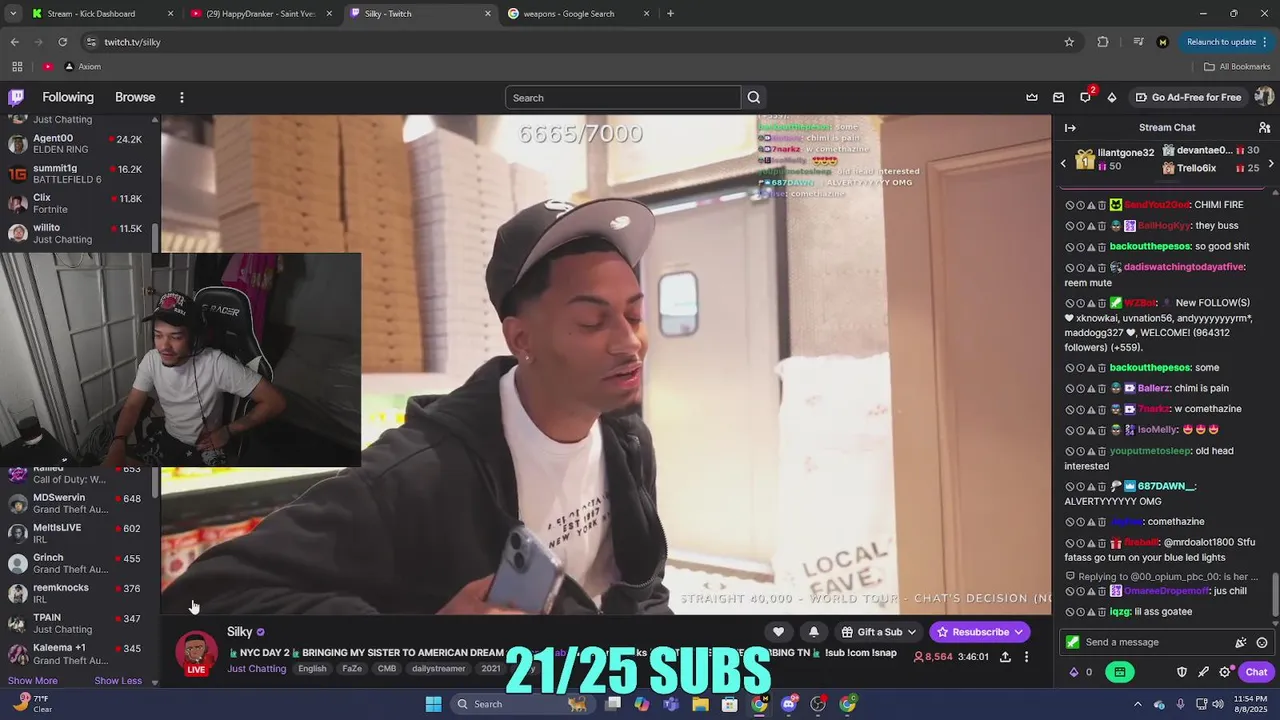Show next gift leaderboard entries arrow
Viewport: 1280px width, 720px height.
(x=1271, y=163)
